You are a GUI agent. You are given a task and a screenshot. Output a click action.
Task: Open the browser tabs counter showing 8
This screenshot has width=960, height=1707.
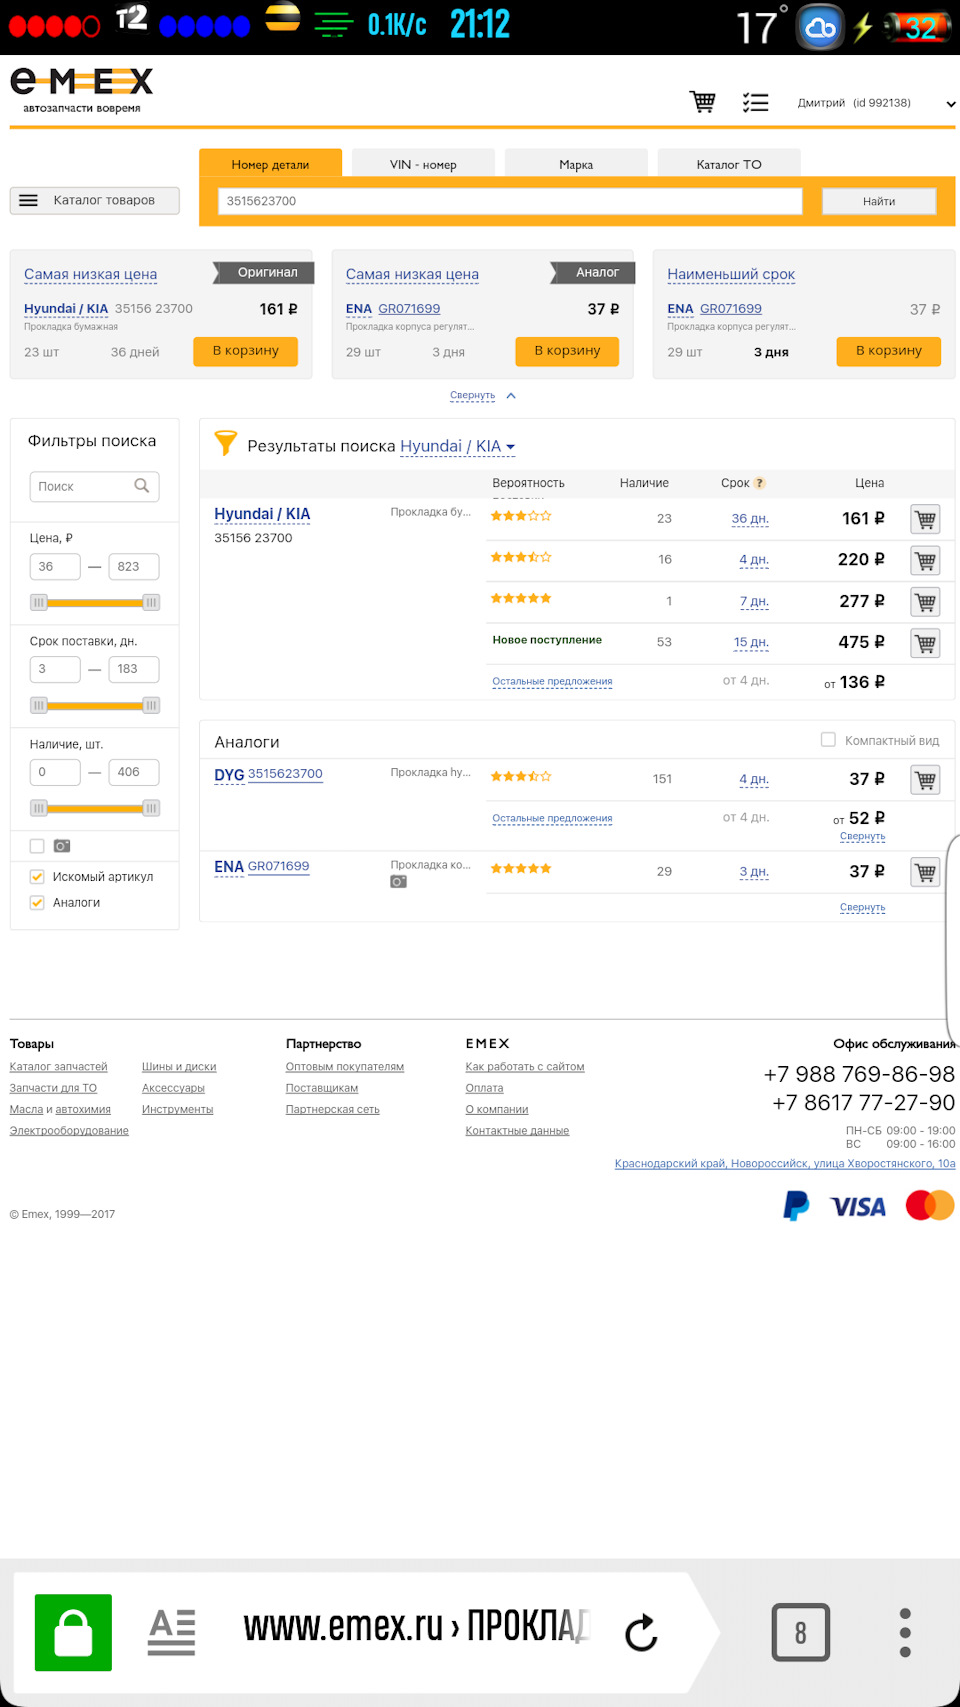tap(800, 1633)
